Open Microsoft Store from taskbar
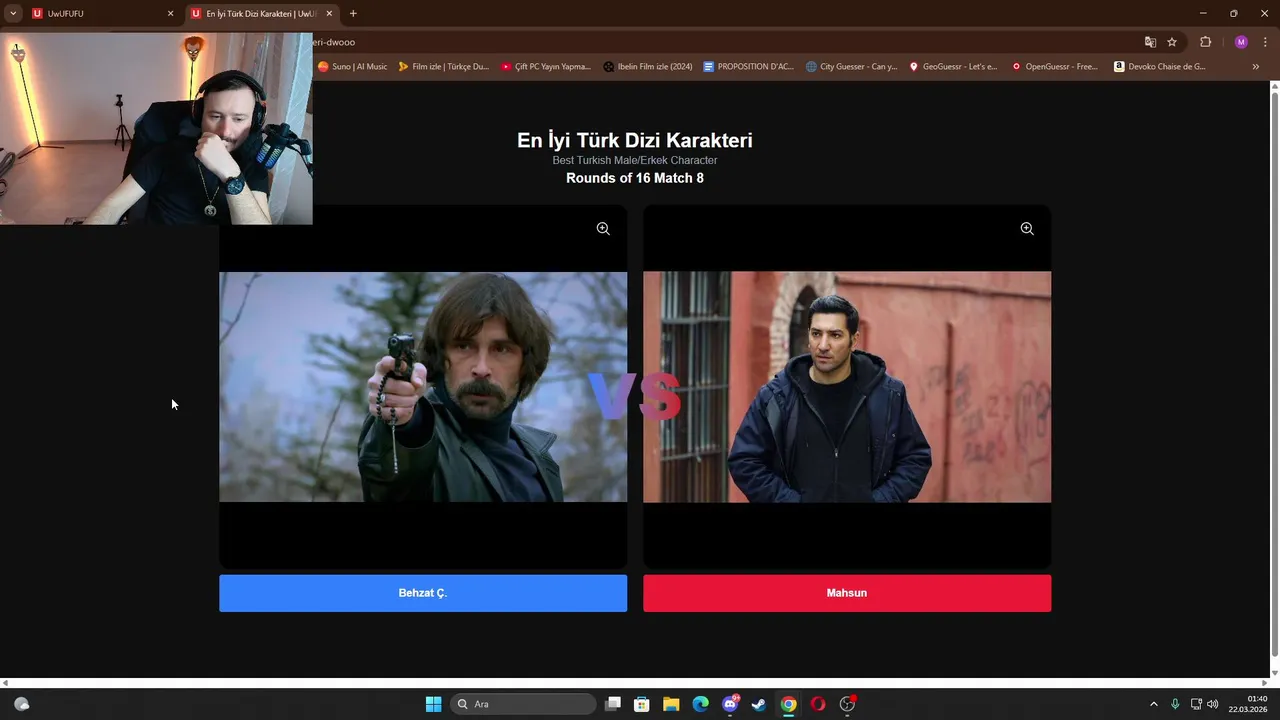Screen dimensions: 1280x720 (642, 704)
